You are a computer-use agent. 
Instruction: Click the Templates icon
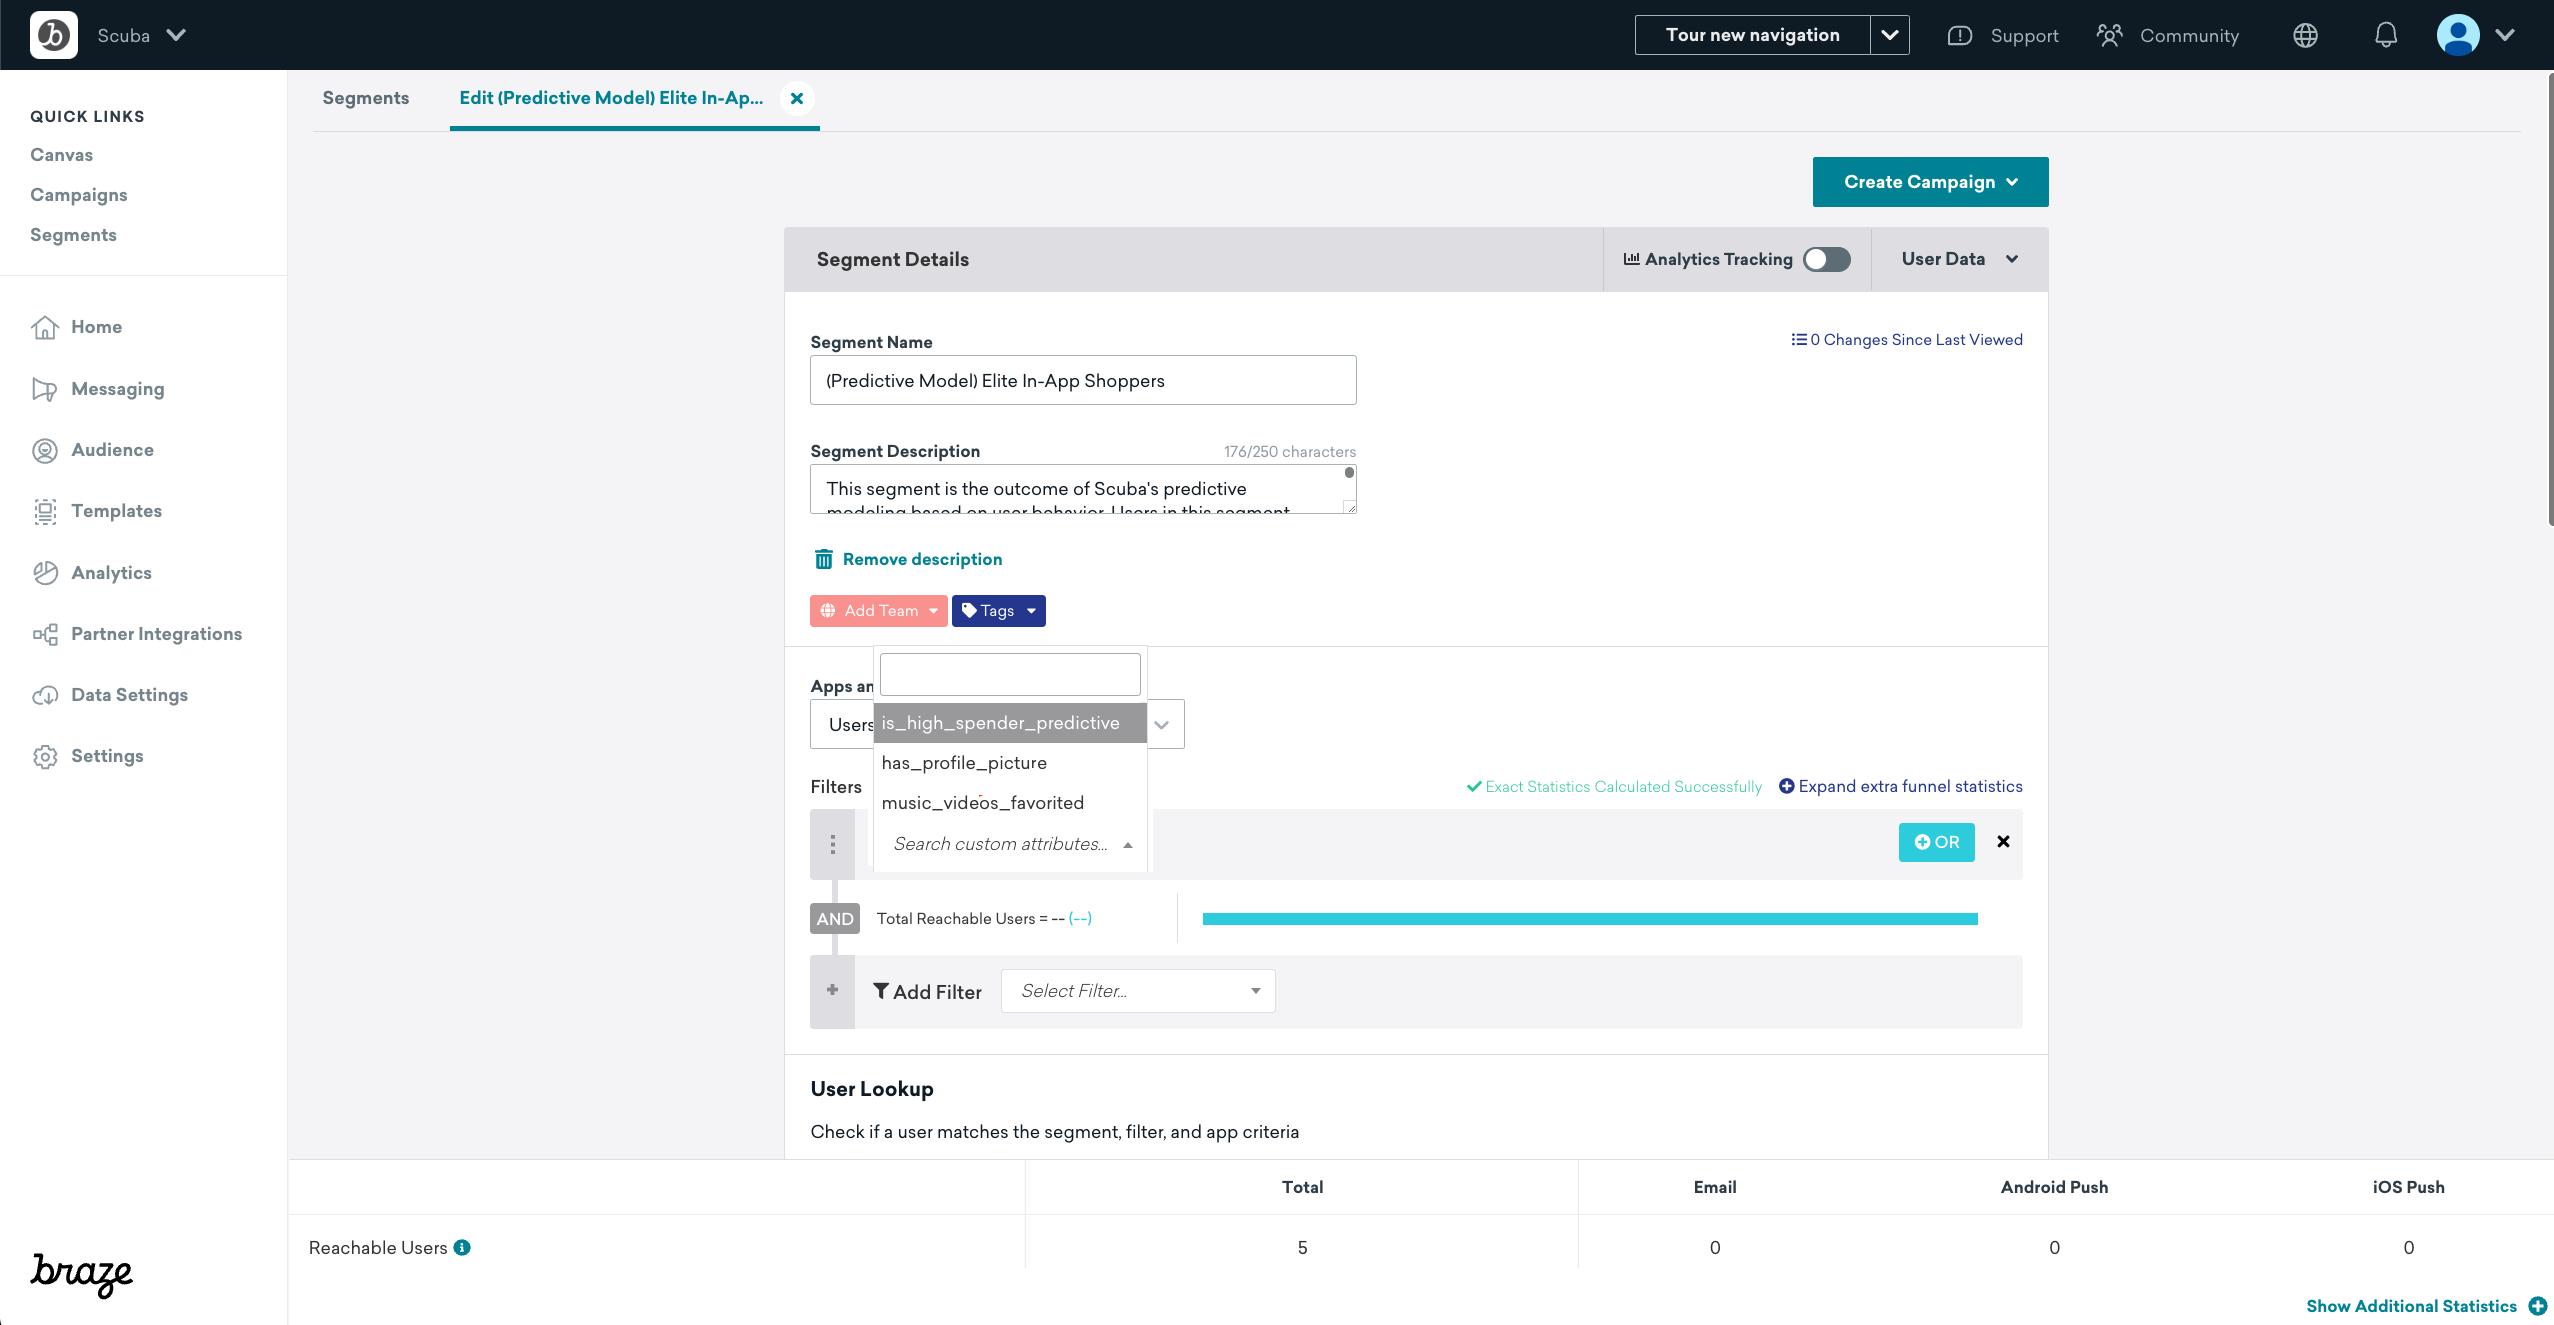coord(45,511)
